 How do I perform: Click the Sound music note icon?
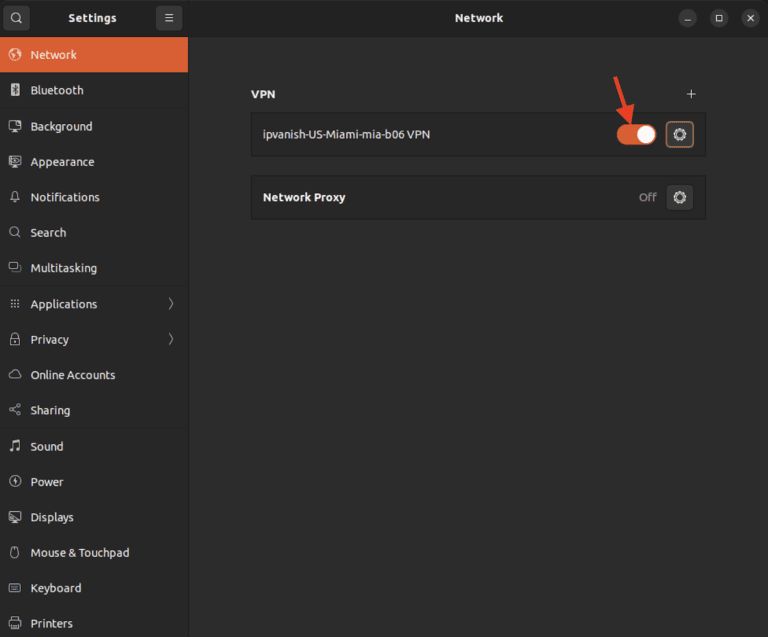pyautogui.click(x=15, y=446)
